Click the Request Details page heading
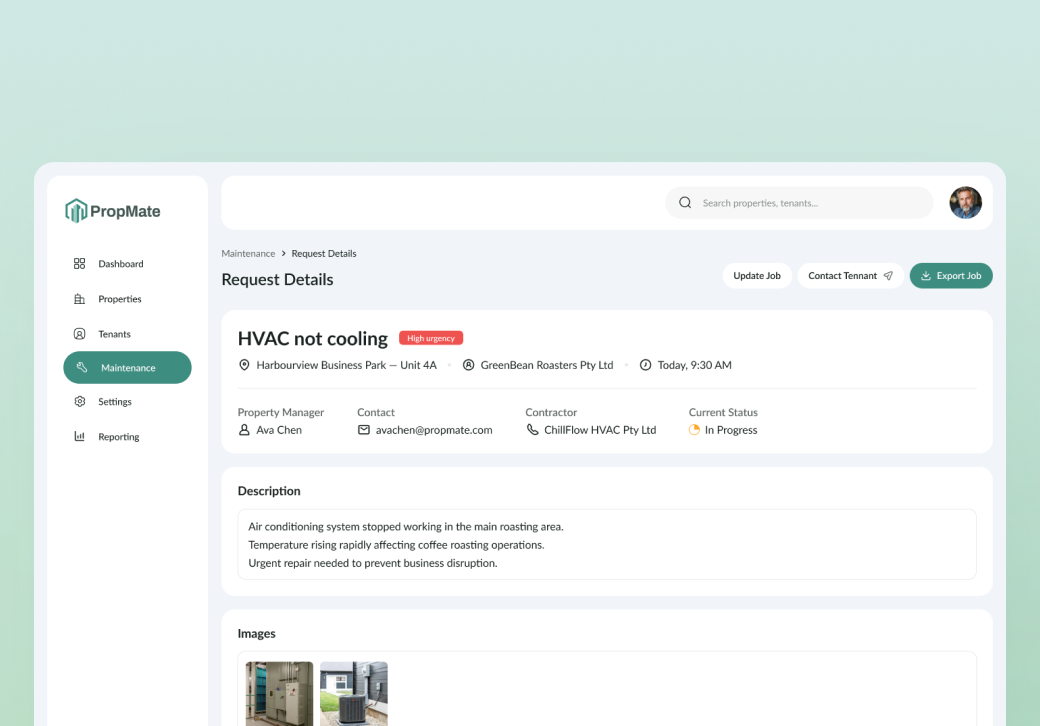 coord(277,280)
